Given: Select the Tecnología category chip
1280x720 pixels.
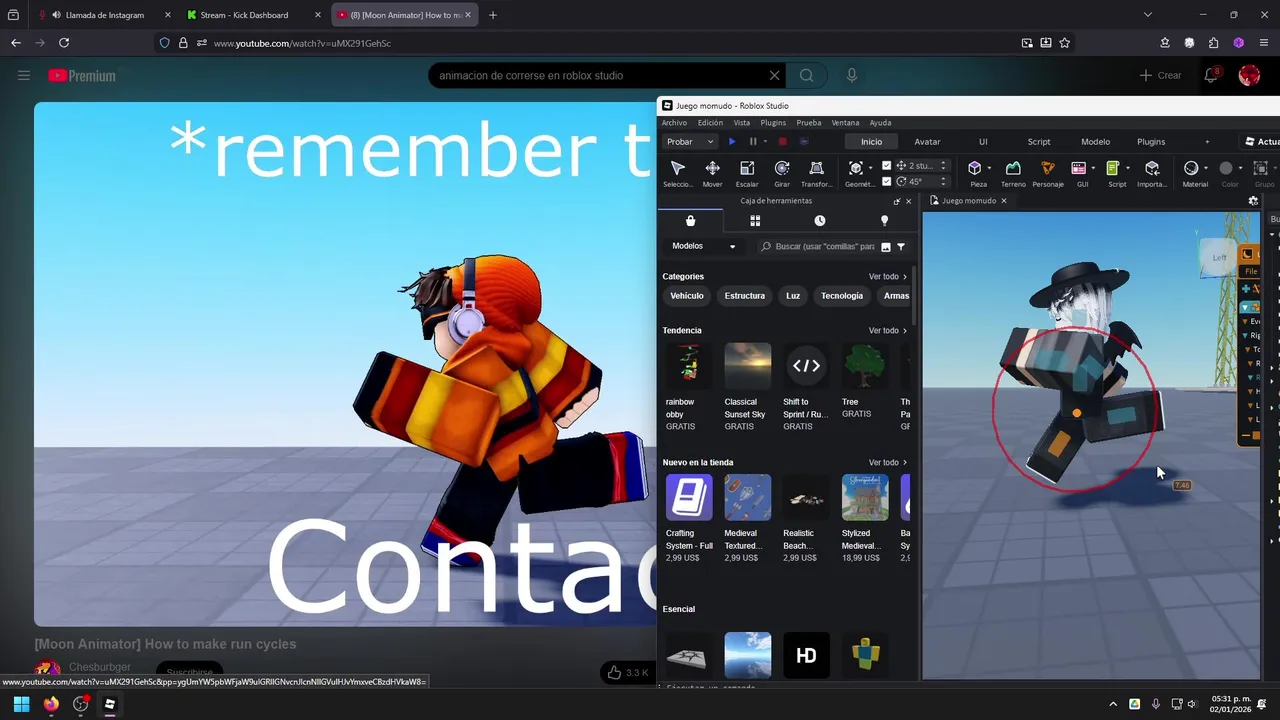Looking at the screenshot, I should [842, 296].
